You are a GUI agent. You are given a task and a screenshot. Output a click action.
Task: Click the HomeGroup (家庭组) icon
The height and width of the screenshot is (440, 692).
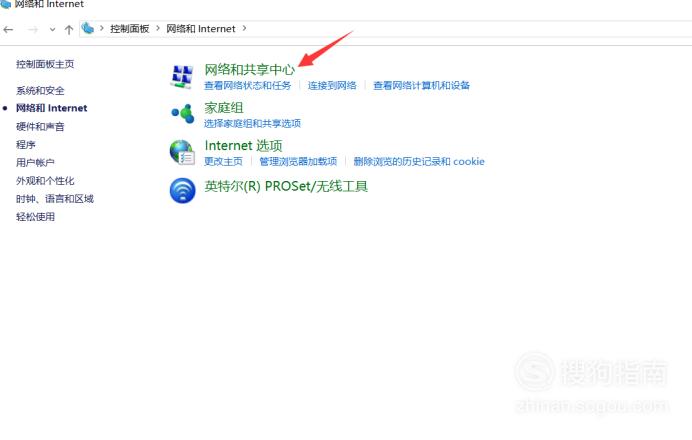[x=182, y=114]
